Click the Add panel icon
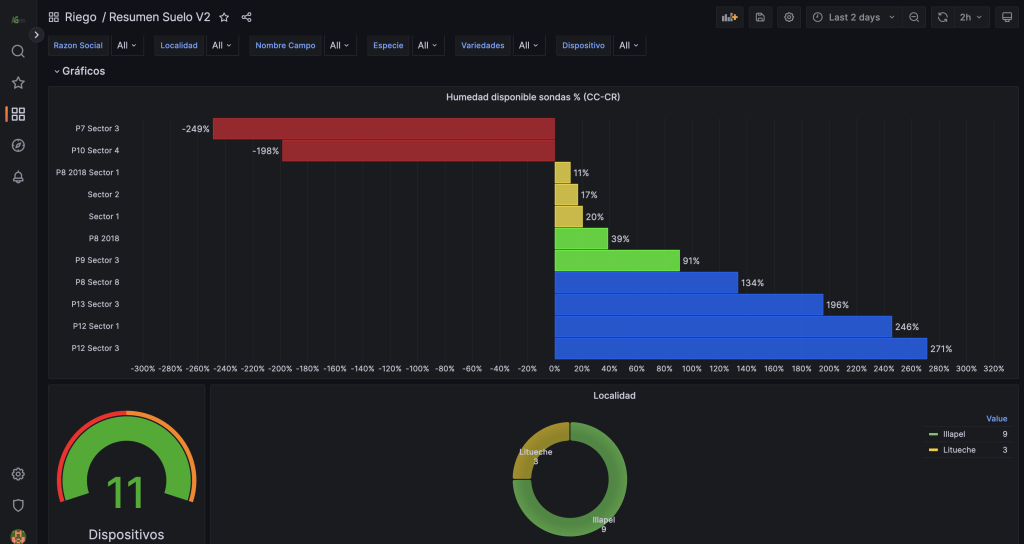This screenshot has height=544, width=1024. click(730, 17)
